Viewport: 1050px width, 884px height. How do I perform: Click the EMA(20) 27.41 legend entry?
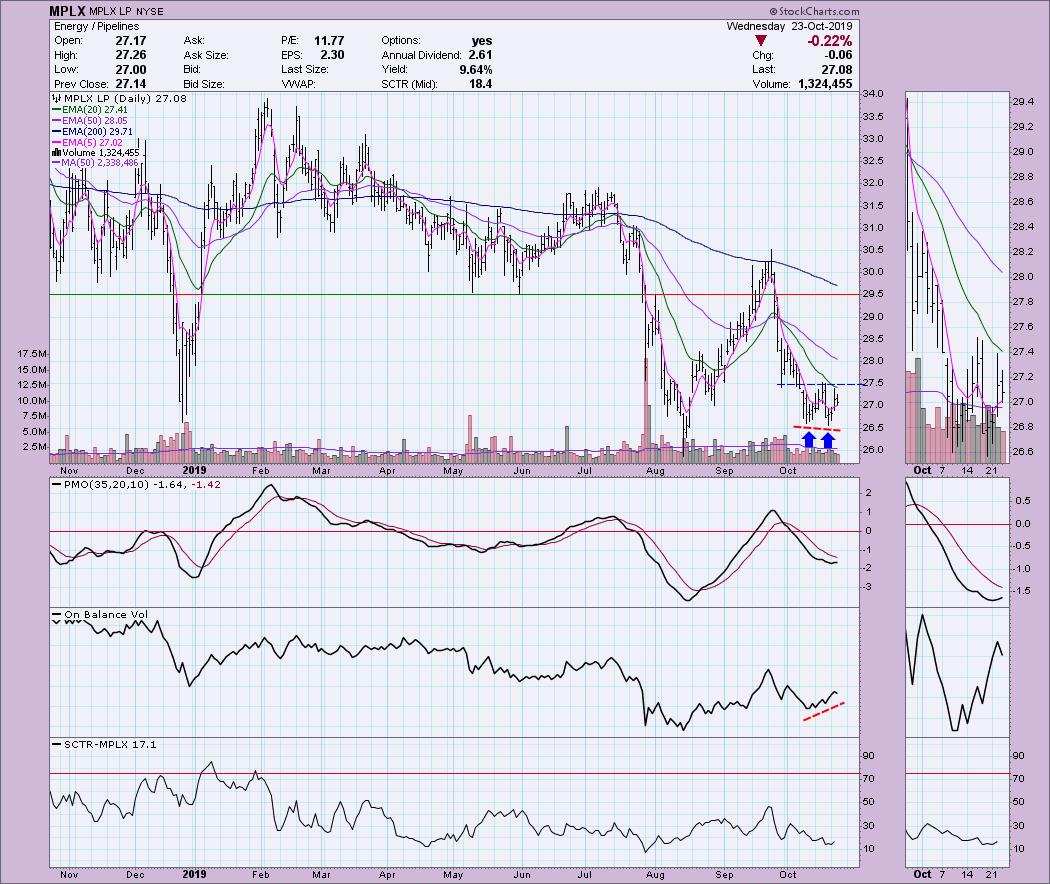[x=94, y=110]
